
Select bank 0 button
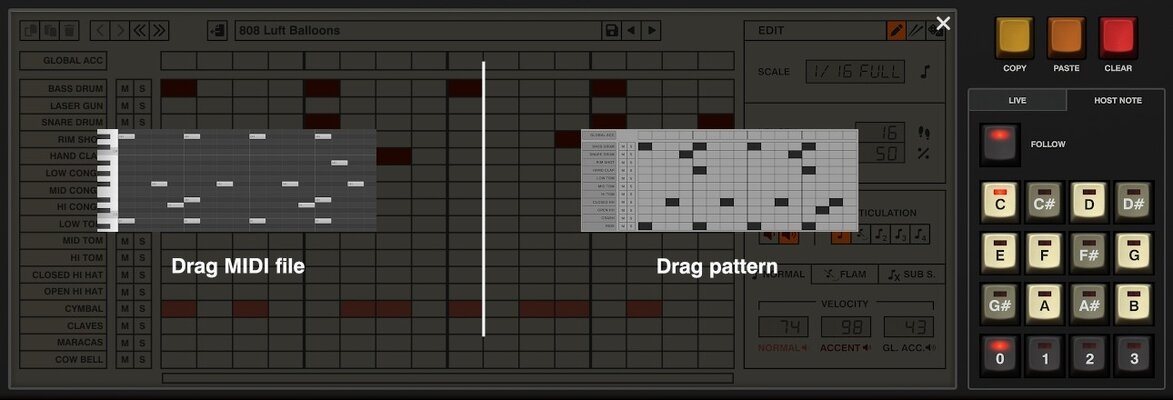[x=1000, y=355]
